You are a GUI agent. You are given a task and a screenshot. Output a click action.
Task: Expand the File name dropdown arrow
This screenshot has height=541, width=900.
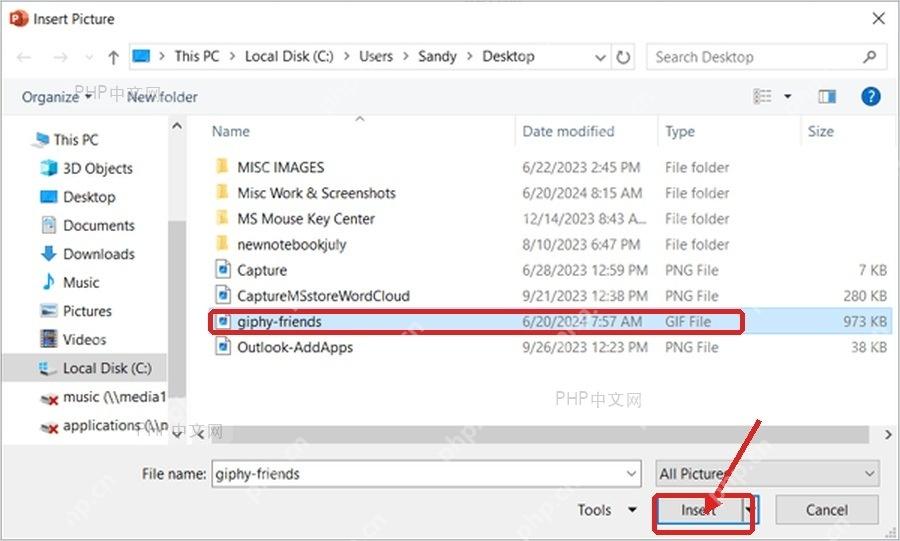[x=631, y=474]
